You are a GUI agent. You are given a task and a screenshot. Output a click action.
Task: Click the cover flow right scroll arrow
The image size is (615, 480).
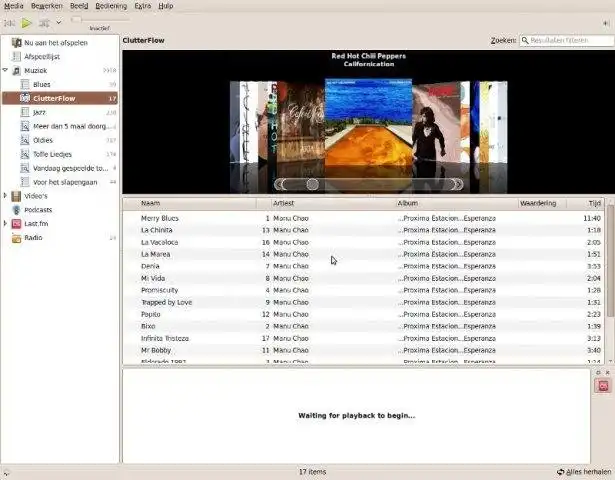click(458, 184)
